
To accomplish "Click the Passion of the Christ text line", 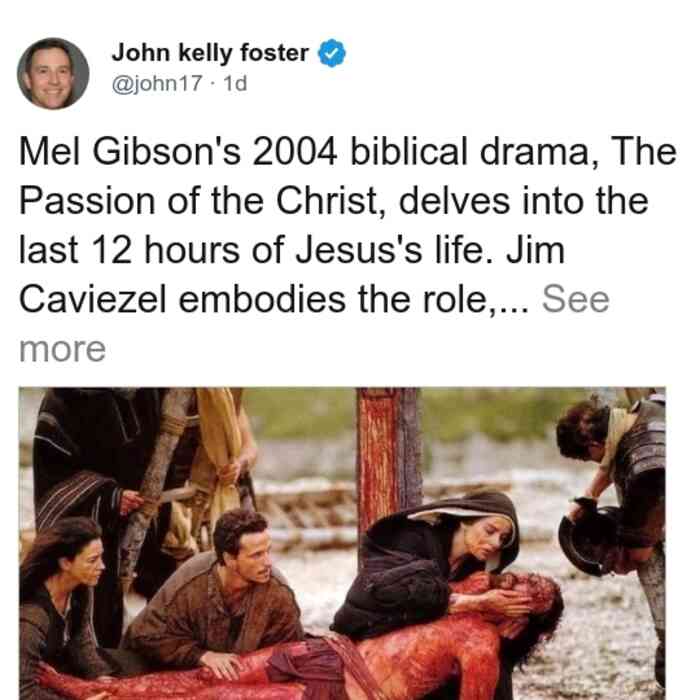I will pos(333,201).
